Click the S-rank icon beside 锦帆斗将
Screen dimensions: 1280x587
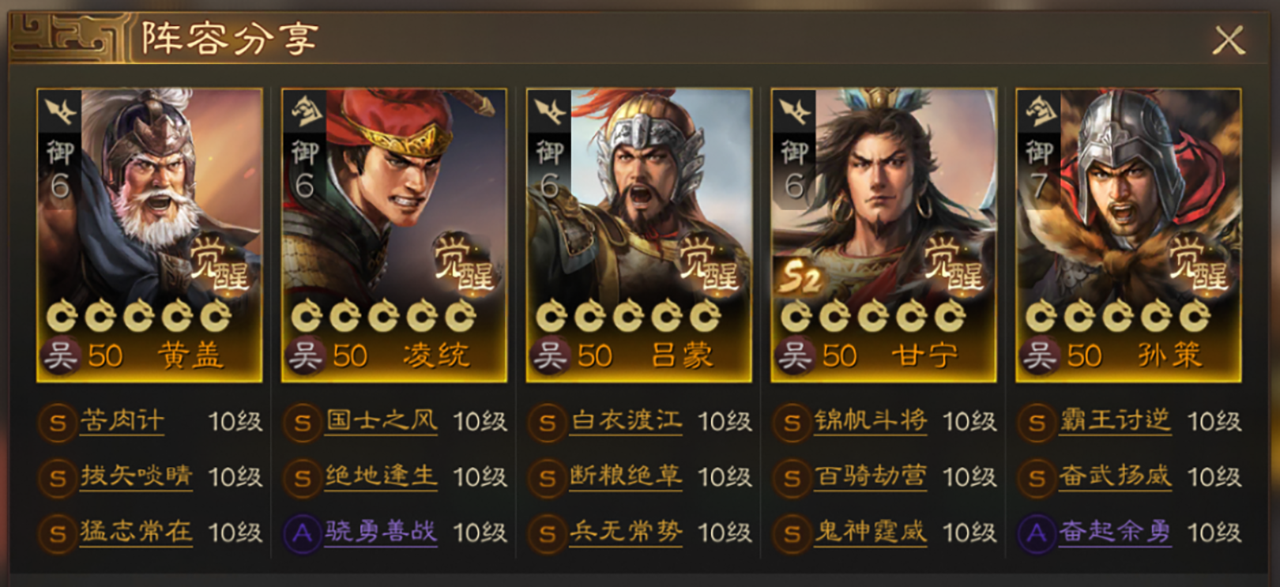point(791,423)
